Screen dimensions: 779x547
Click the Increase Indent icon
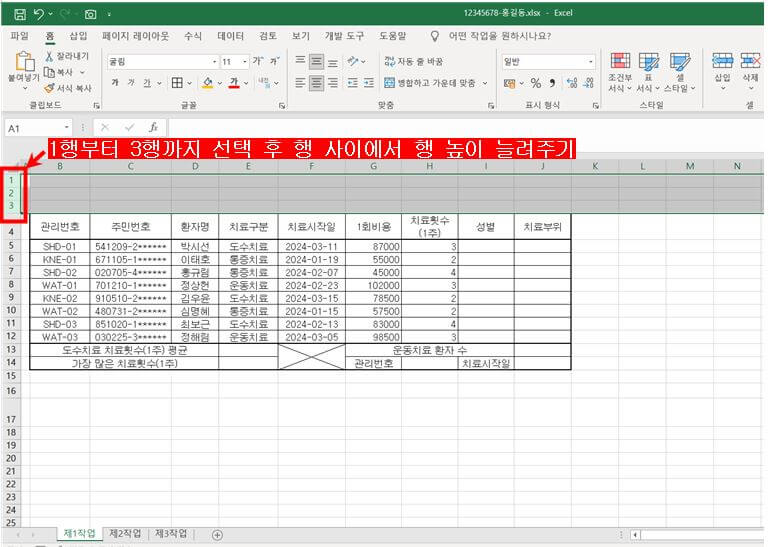coord(369,82)
